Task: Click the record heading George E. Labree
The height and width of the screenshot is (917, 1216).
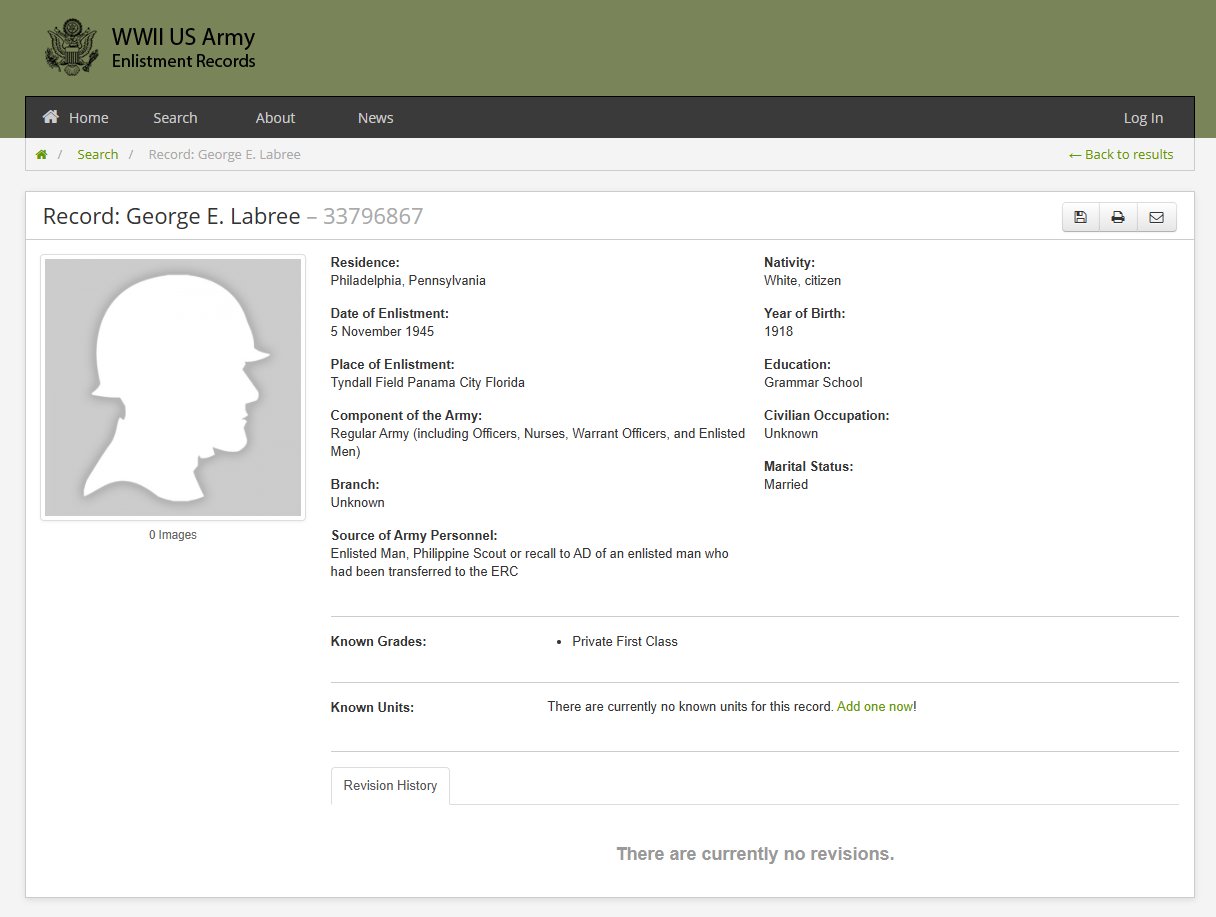Action: 171,216
